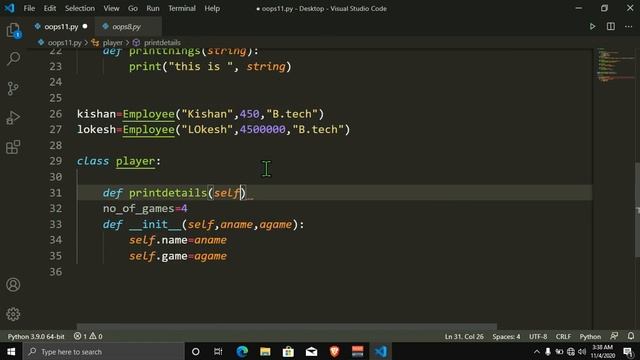640x360 pixels.
Task: Open the taskbar clock and date
Action: [602, 351]
